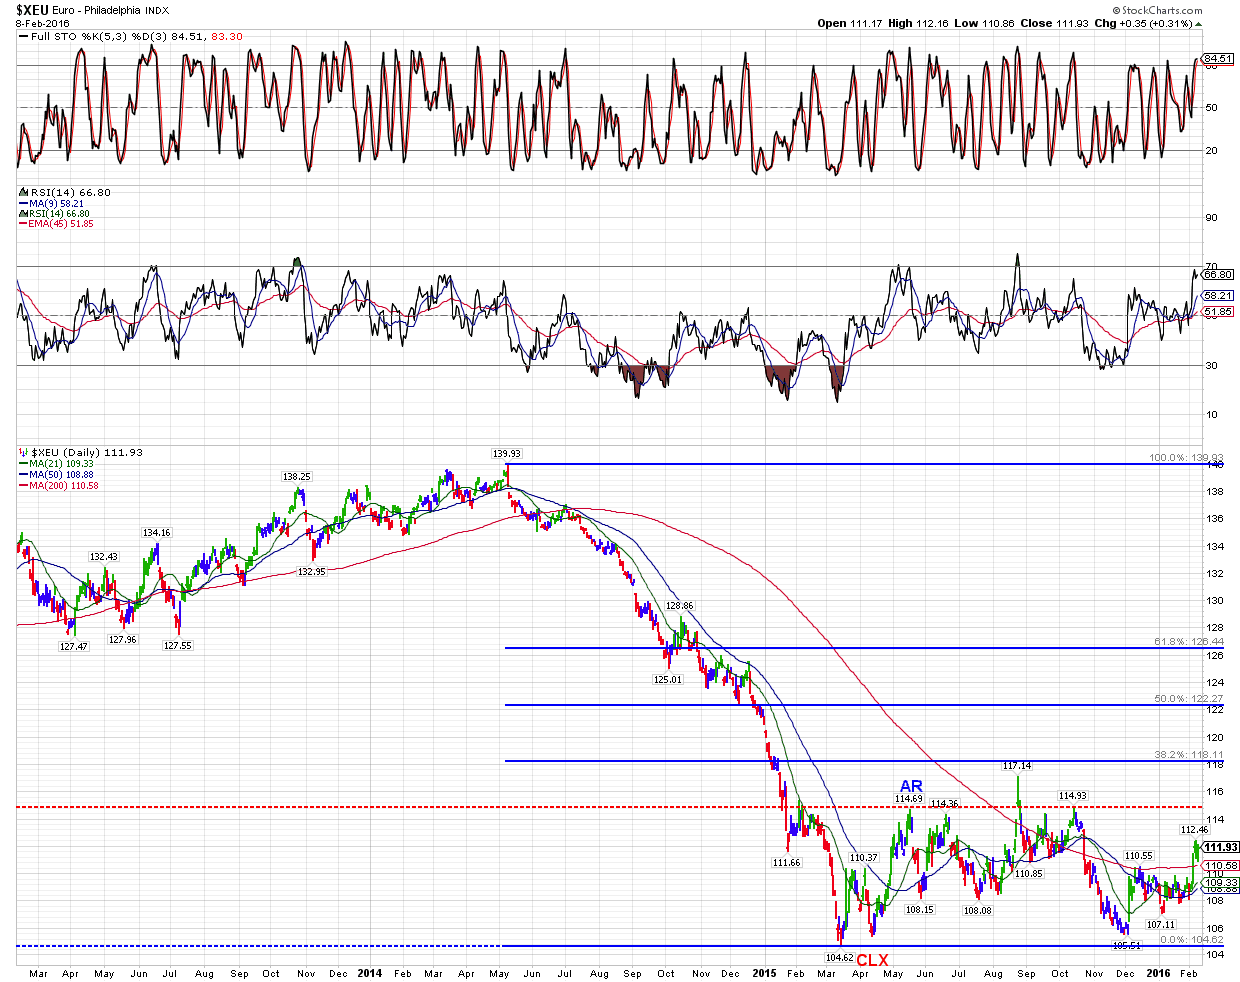The height and width of the screenshot is (982, 1240).
Task: Click the blue AR annotation on chart
Action: tap(911, 786)
